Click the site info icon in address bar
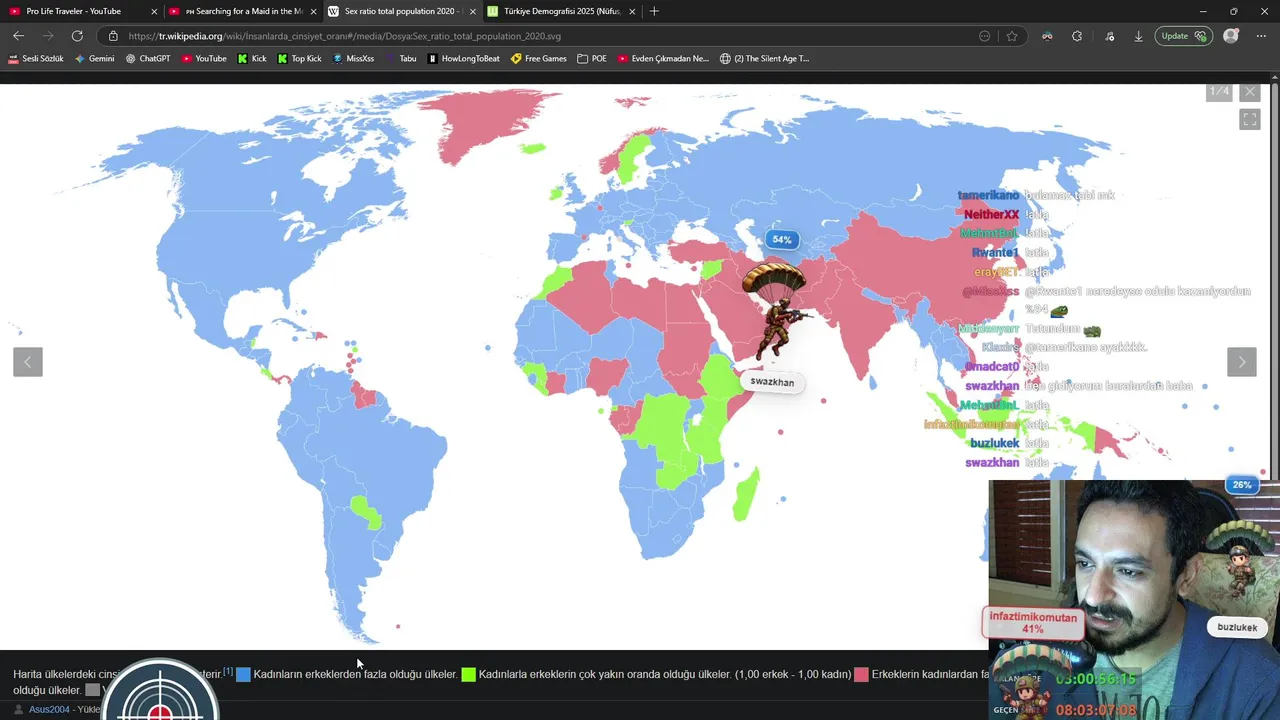This screenshot has width=1280, height=720. point(113,36)
